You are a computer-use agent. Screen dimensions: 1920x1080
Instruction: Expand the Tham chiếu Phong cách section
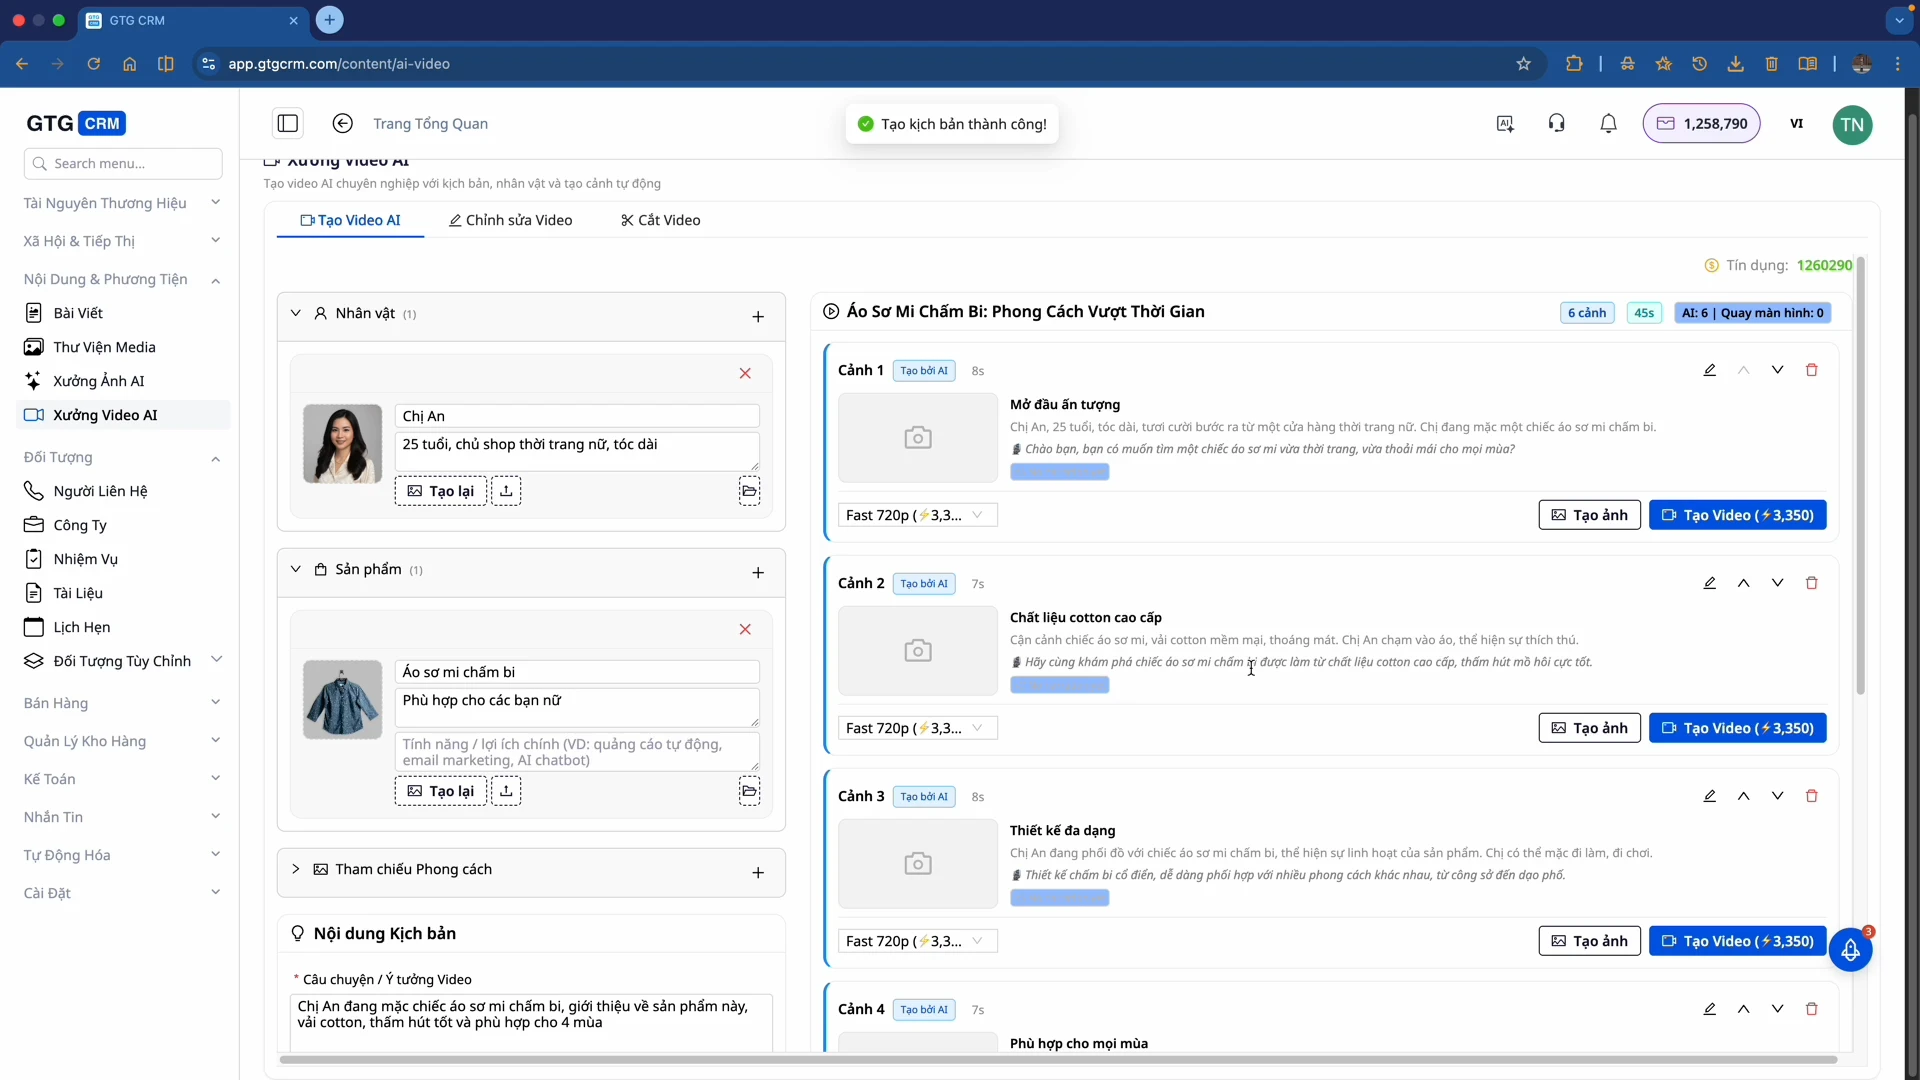296,869
